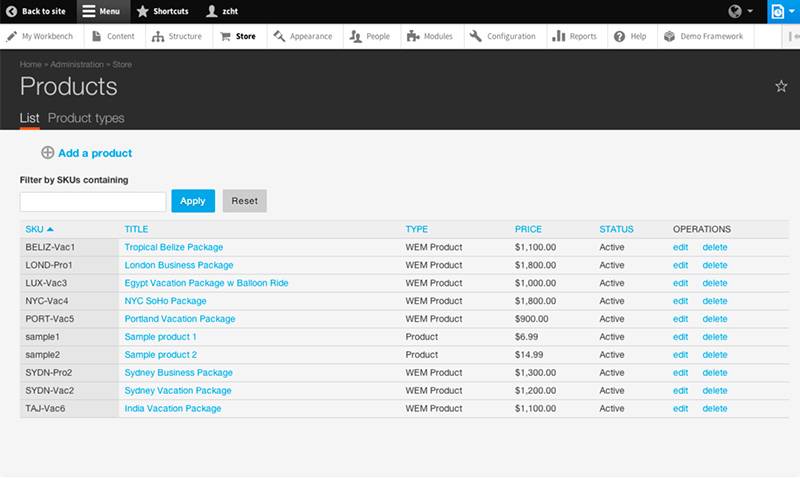Image resolution: width=800 pixels, height=480 pixels.
Task: Toggle the hamburger Menu icon
Action: pyautogui.click(x=89, y=11)
